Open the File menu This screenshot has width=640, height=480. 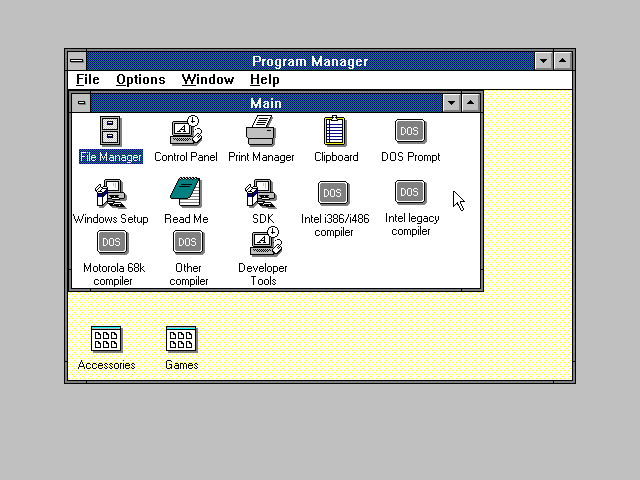(88, 80)
